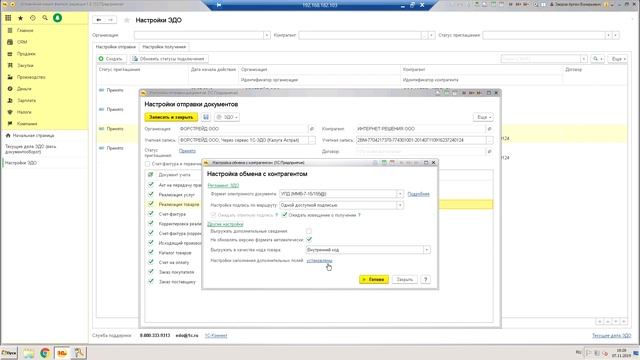Click the list search field

541,59
